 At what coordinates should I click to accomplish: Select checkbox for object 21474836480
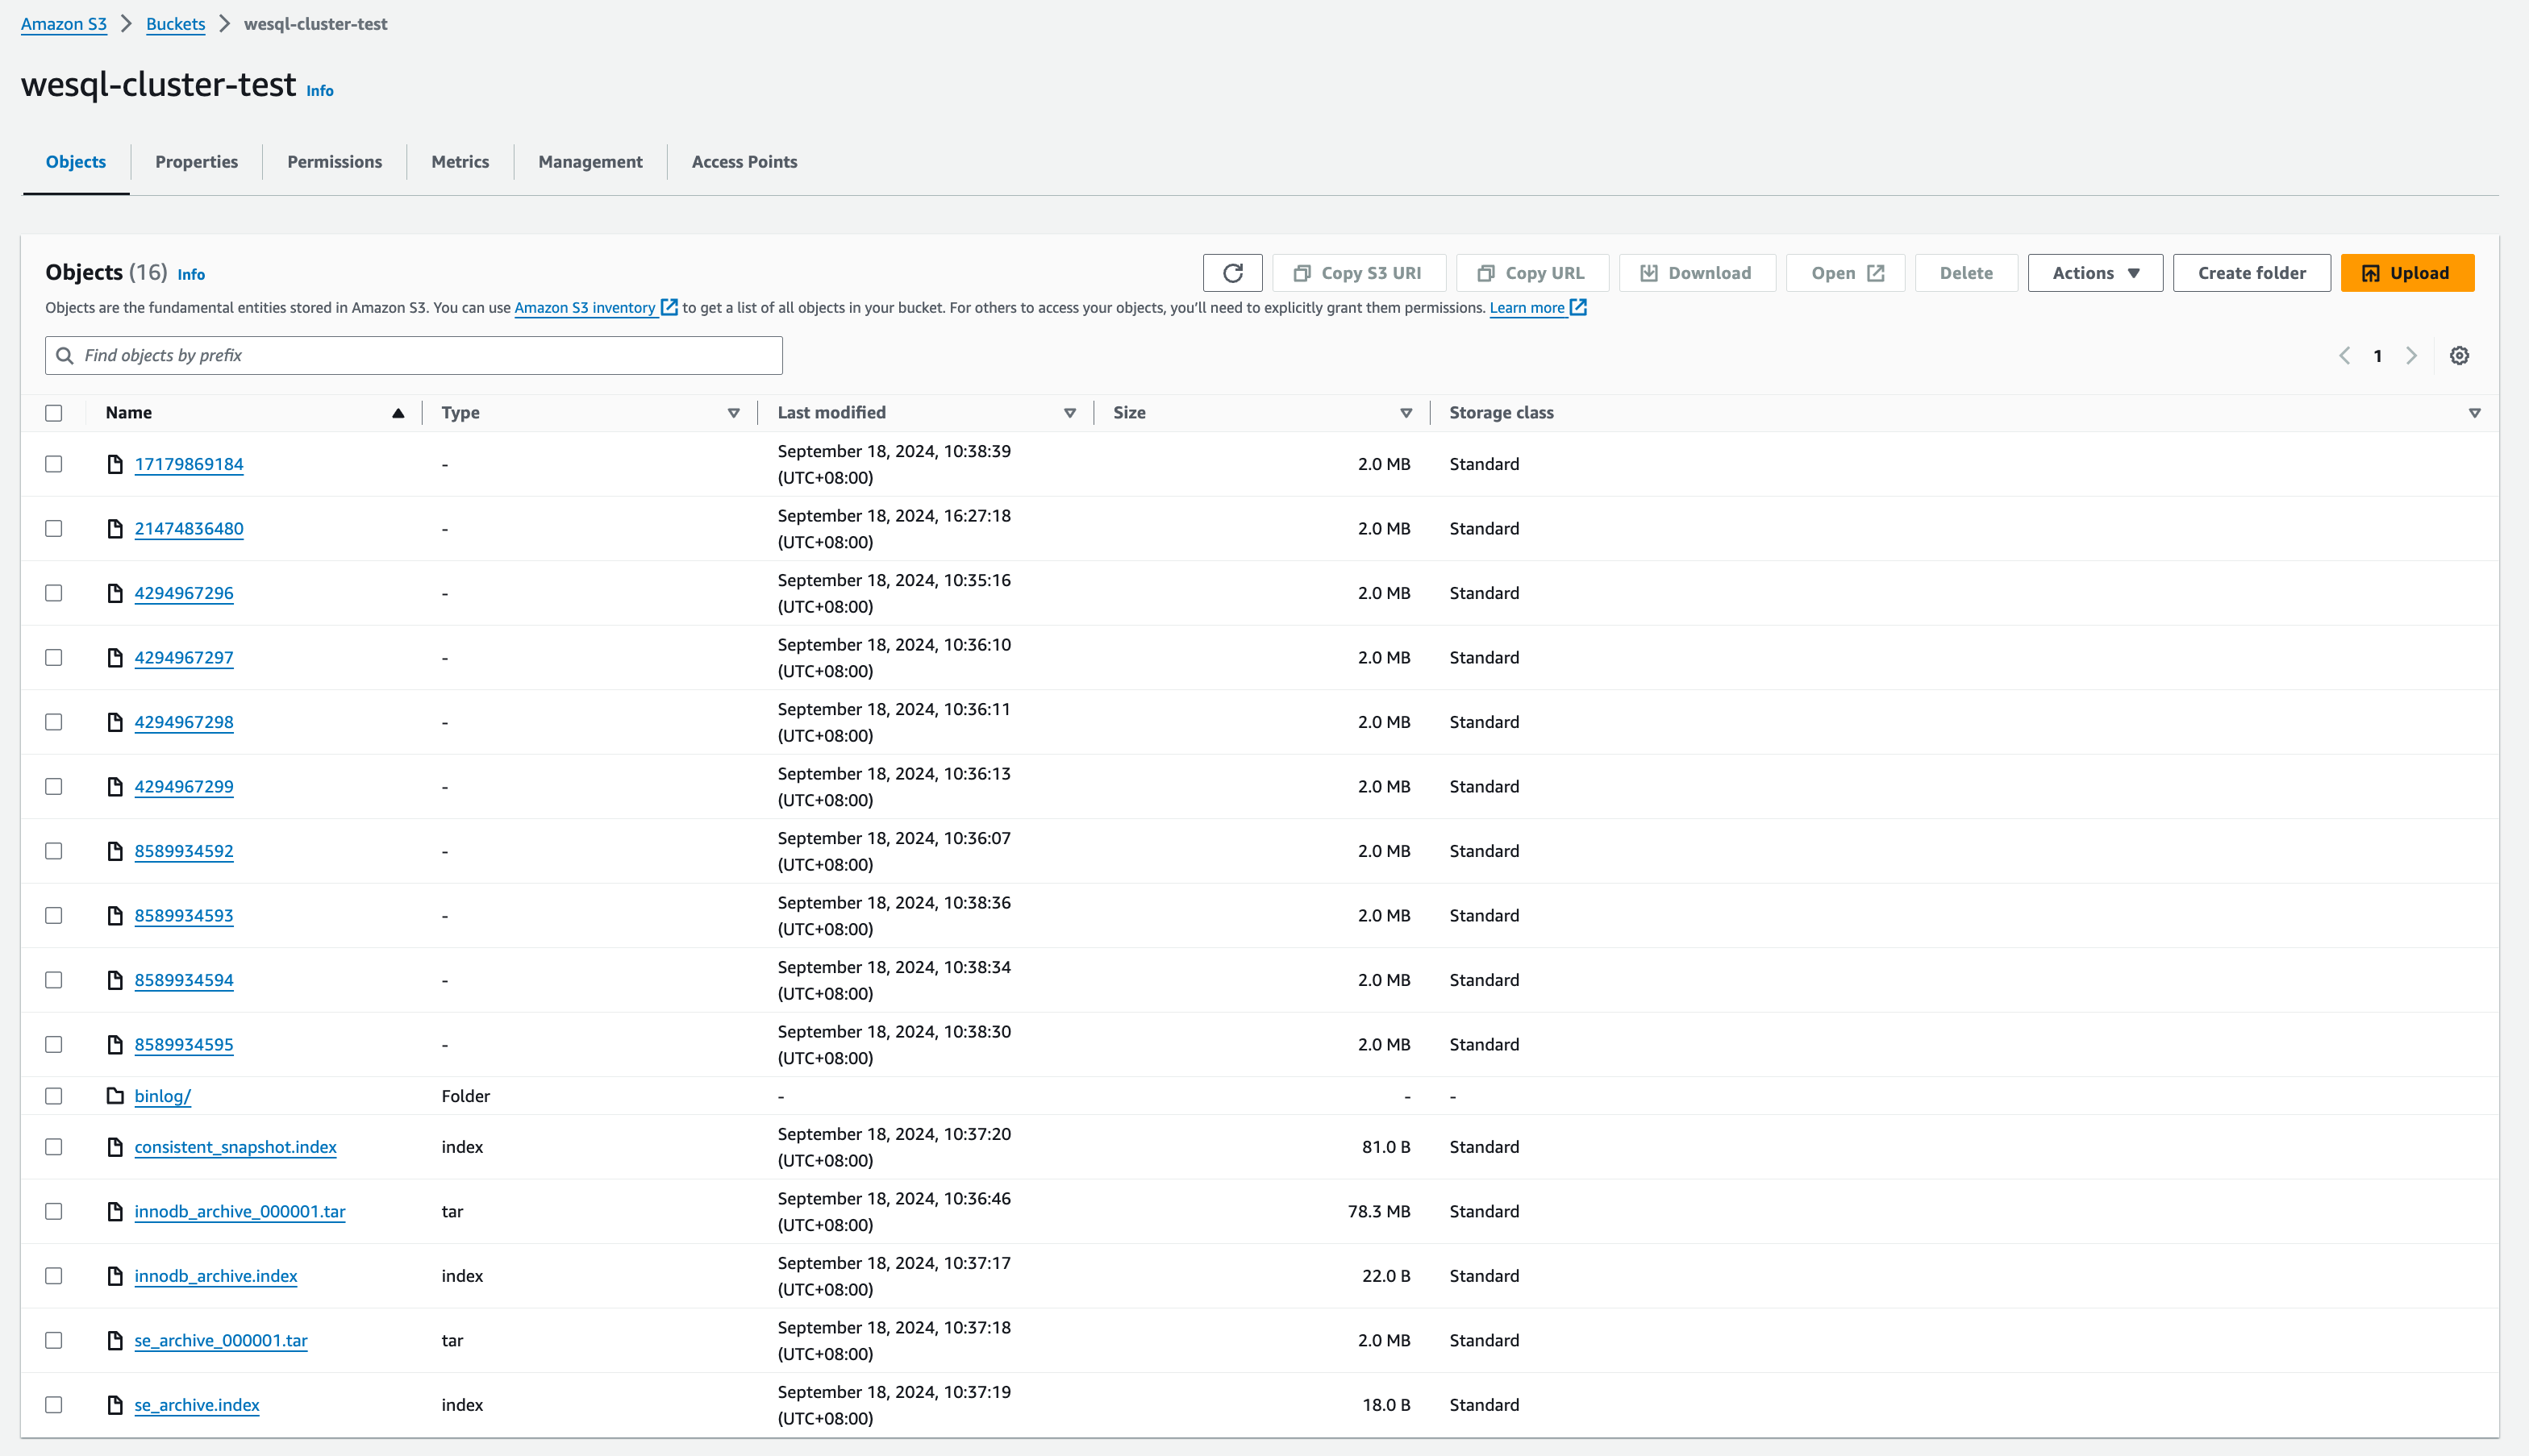coord(54,529)
